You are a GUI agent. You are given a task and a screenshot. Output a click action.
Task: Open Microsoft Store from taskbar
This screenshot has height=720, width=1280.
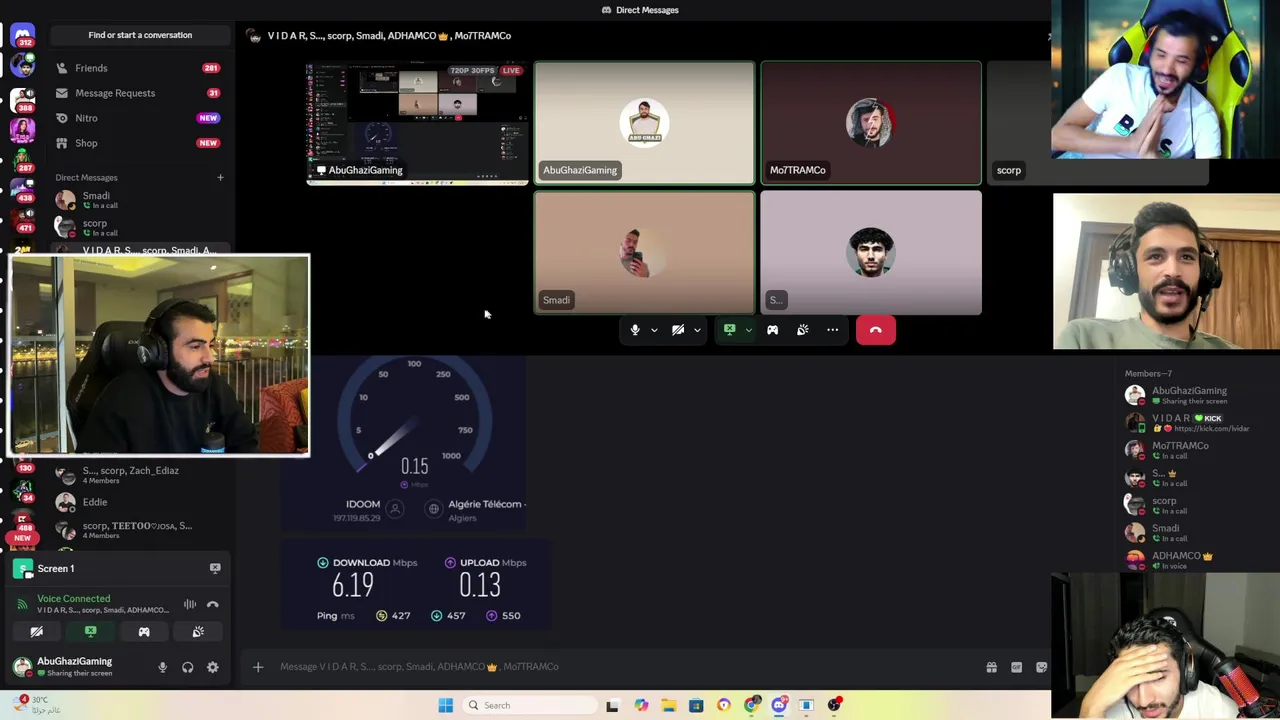pos(696,705)
